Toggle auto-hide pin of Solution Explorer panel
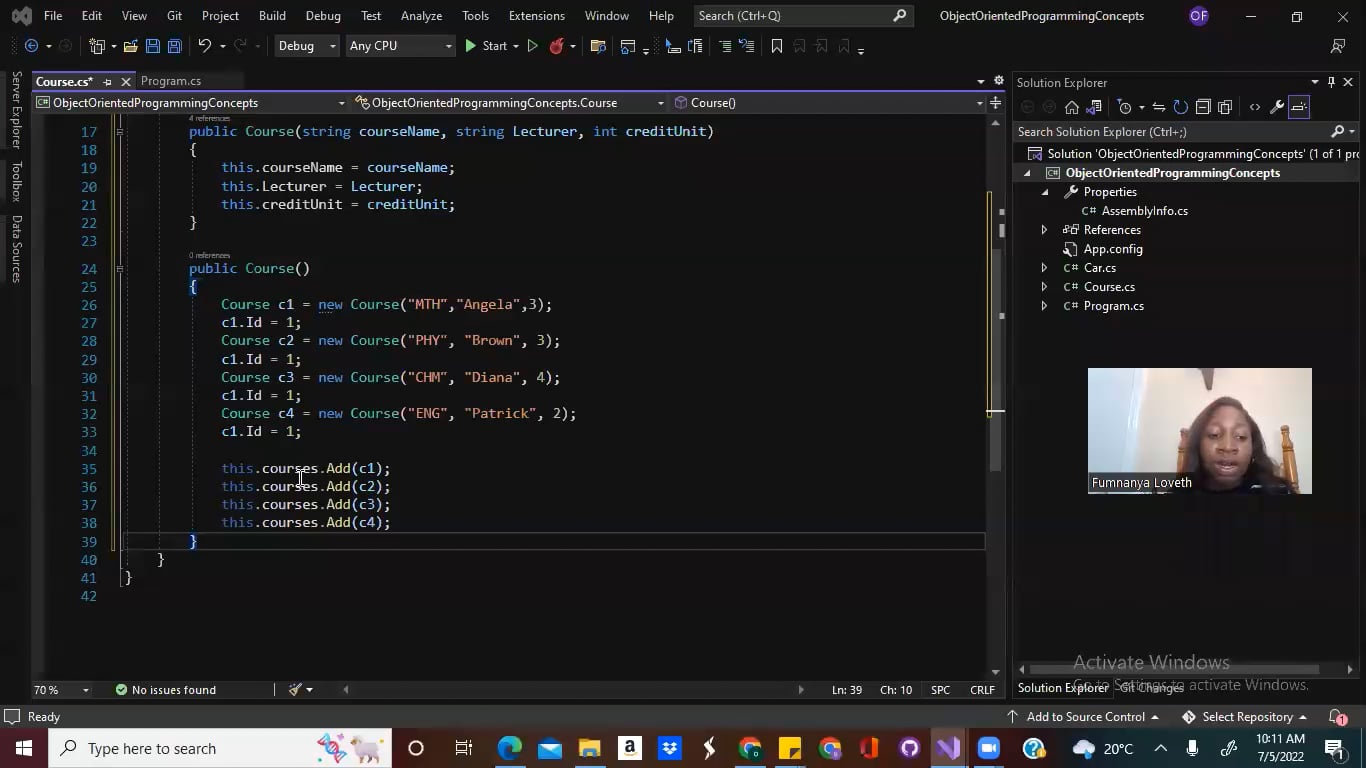This screenshot has width=1366, height=768. click(1331, 82)
